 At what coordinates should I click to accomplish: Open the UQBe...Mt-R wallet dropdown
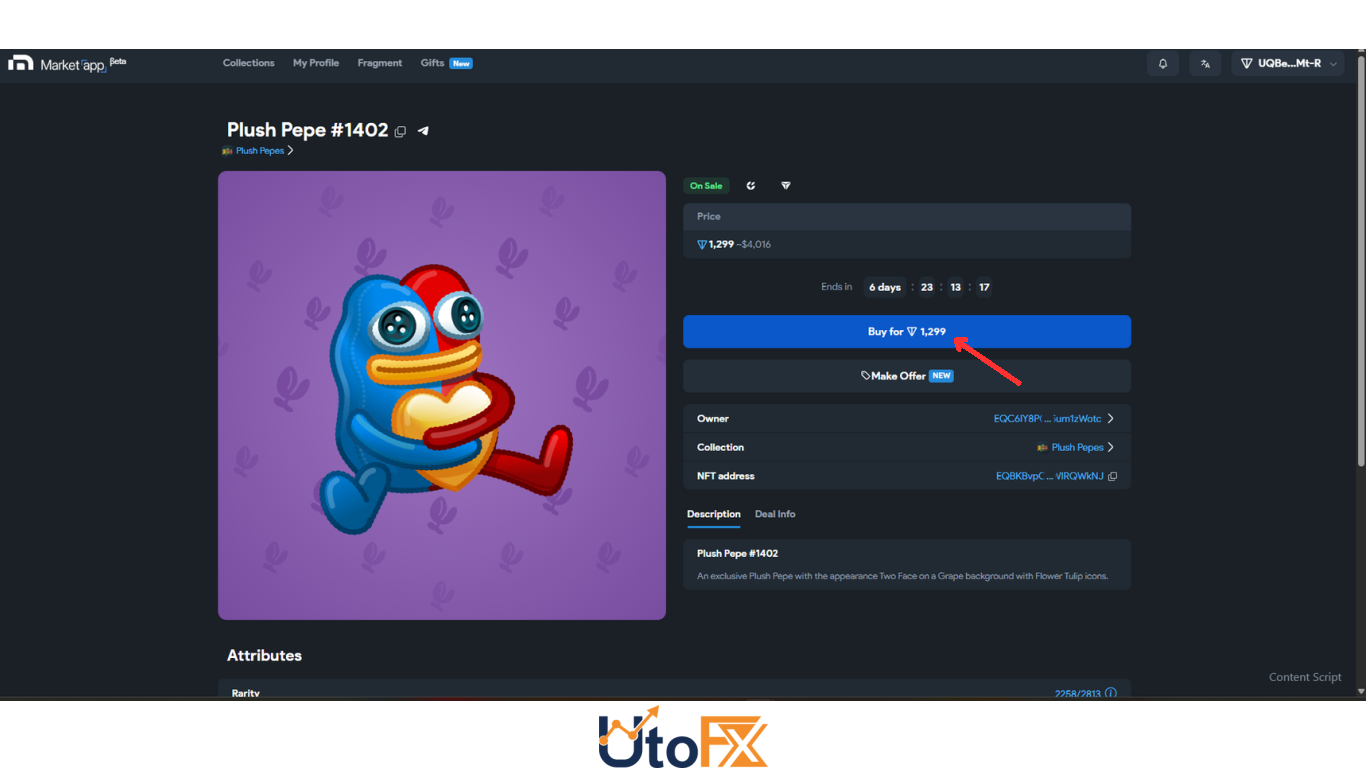click(x=1288, y=63)
